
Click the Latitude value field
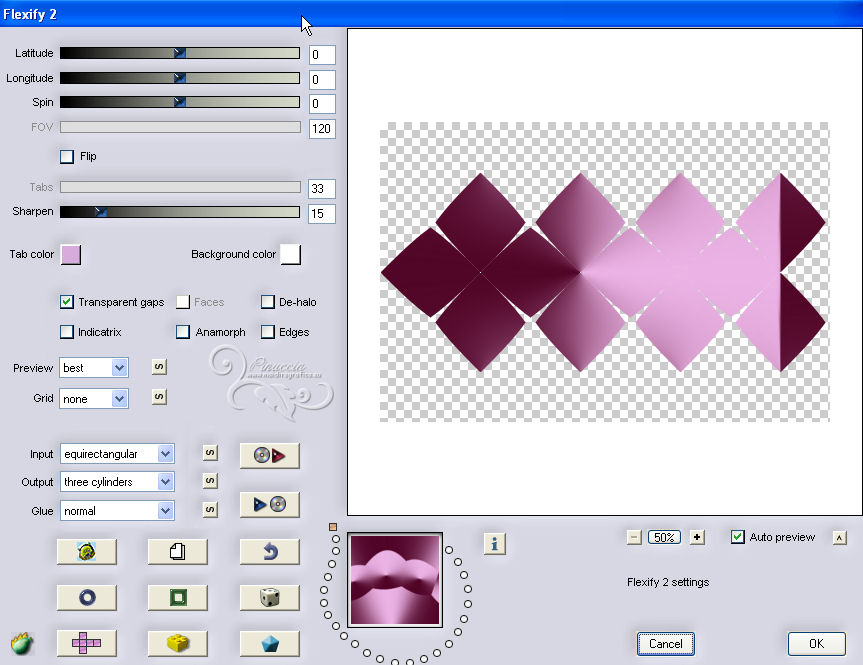pos(322,54)
